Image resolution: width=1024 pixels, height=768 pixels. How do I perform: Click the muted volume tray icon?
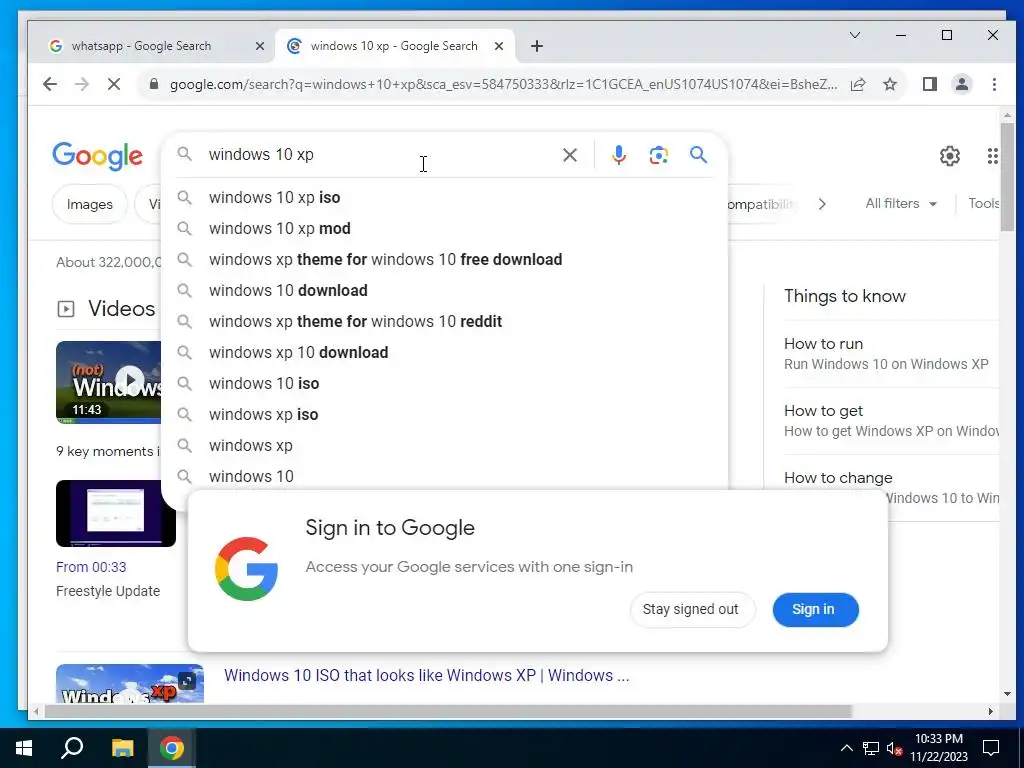click(x=895, y=748)
